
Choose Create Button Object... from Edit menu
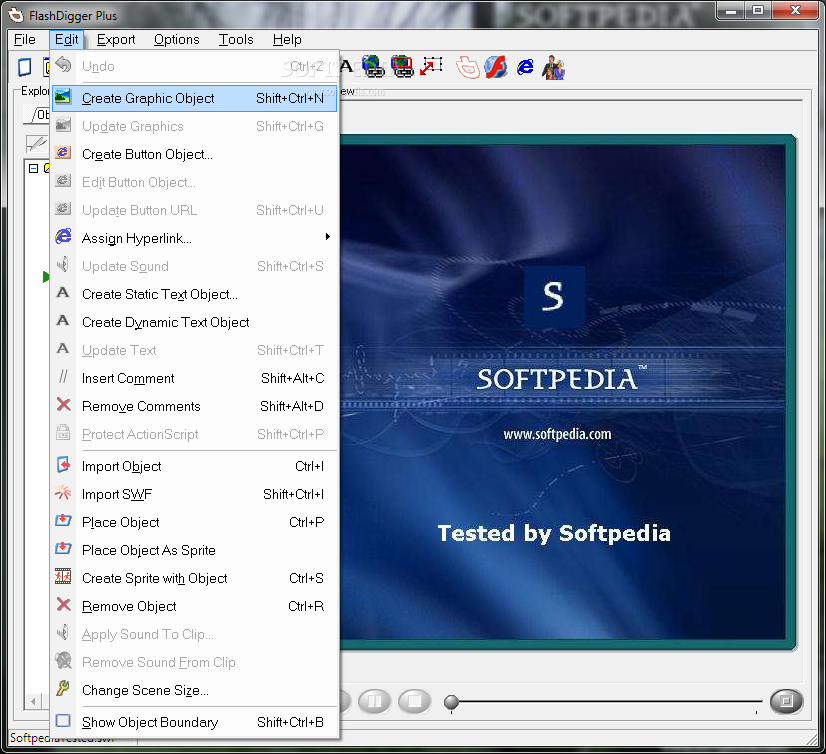[x=194, y=154]
